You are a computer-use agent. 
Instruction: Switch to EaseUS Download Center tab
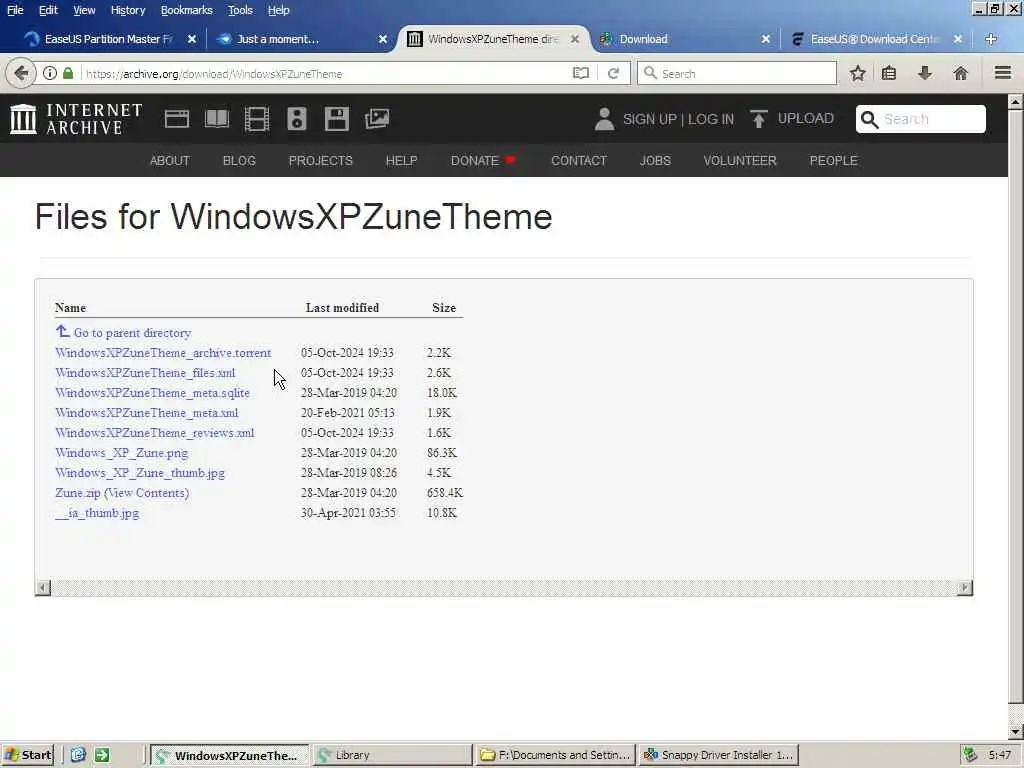coord(875,39)
